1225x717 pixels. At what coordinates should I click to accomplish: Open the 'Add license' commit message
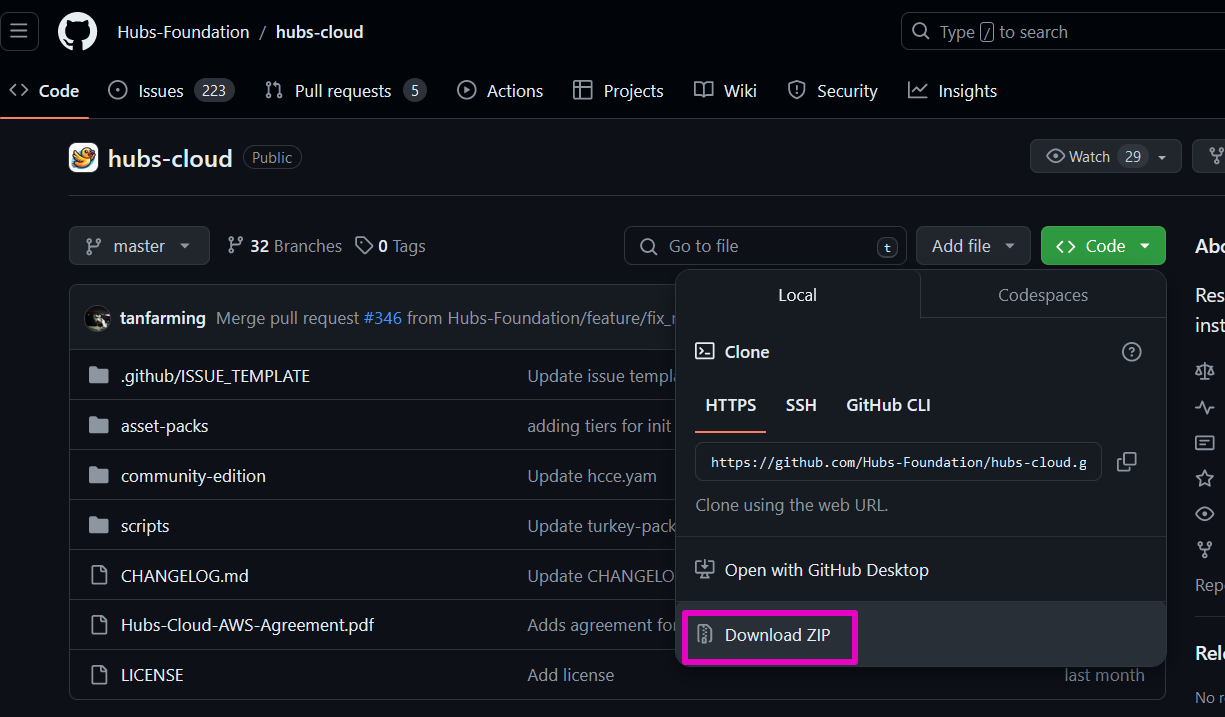coord(571,675)
